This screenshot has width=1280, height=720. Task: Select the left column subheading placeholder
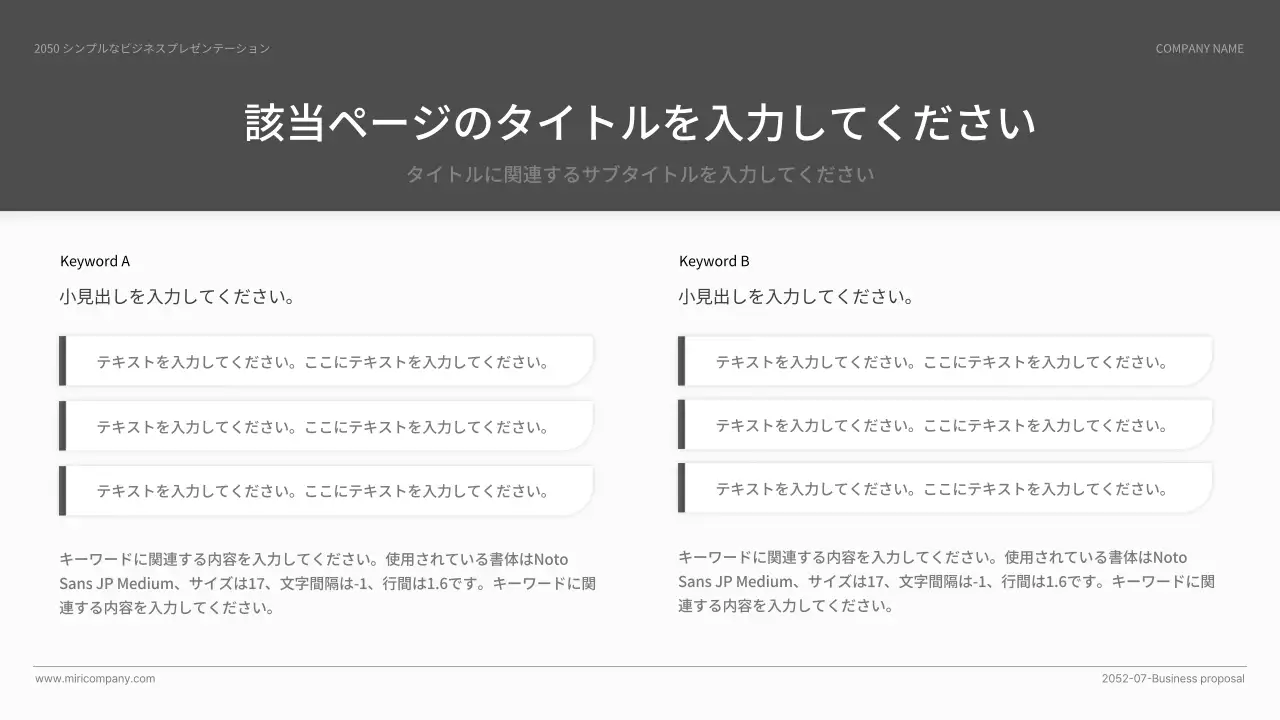177,296
